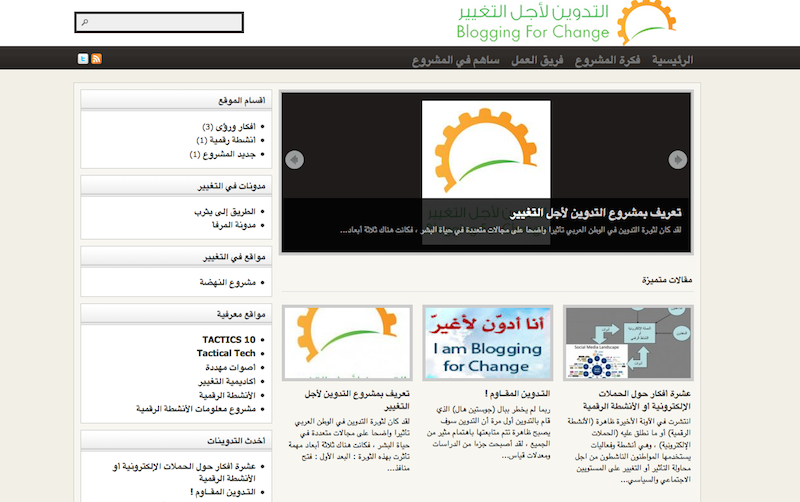Open sidebar link الأنشطة الرقمية under مواقع معرفية
800x502 pixels.
(x=227, y=395)
